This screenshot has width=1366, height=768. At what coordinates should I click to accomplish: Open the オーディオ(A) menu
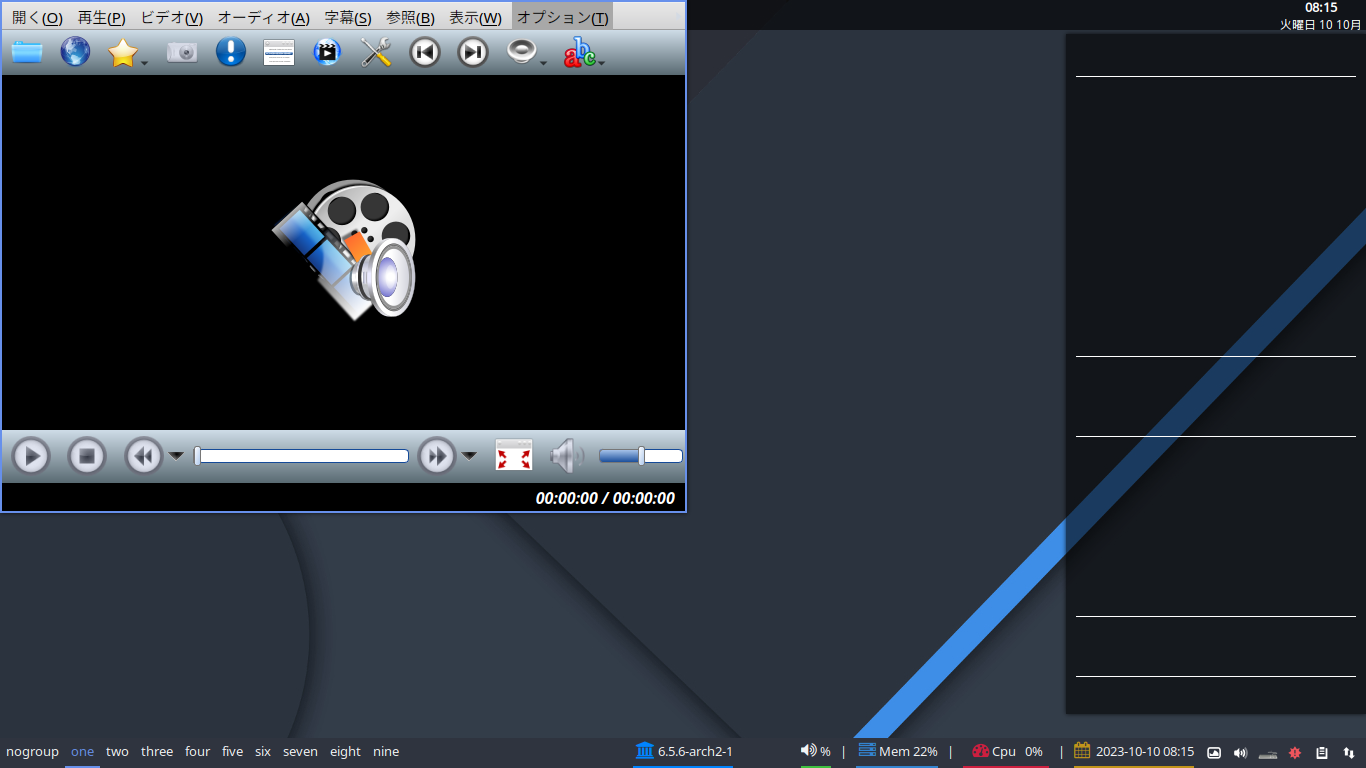(x=264, y=18)
